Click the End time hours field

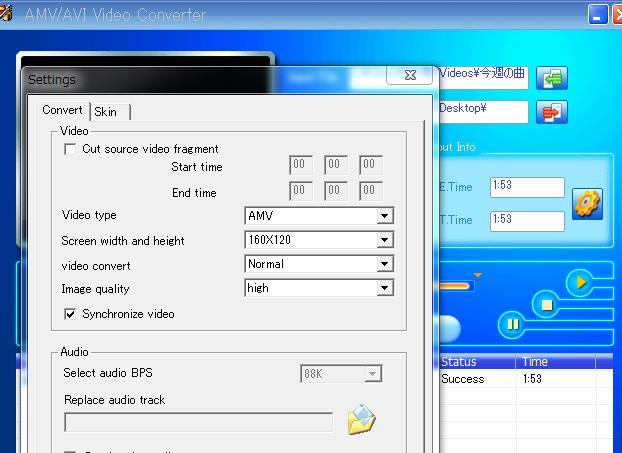(301, 191)
